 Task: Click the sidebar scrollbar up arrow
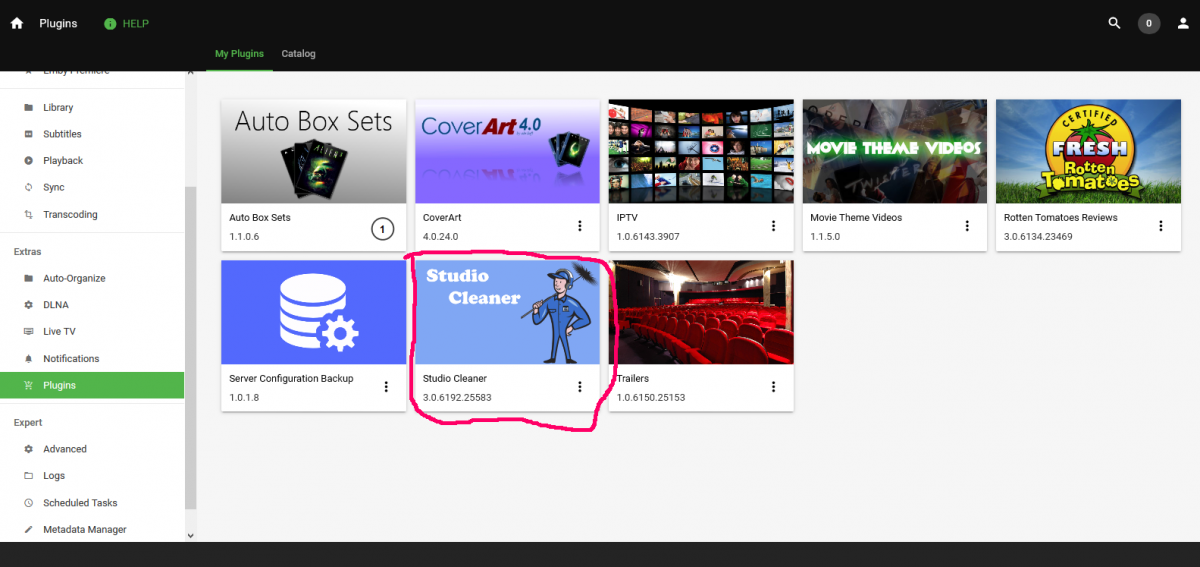(191, 73)
